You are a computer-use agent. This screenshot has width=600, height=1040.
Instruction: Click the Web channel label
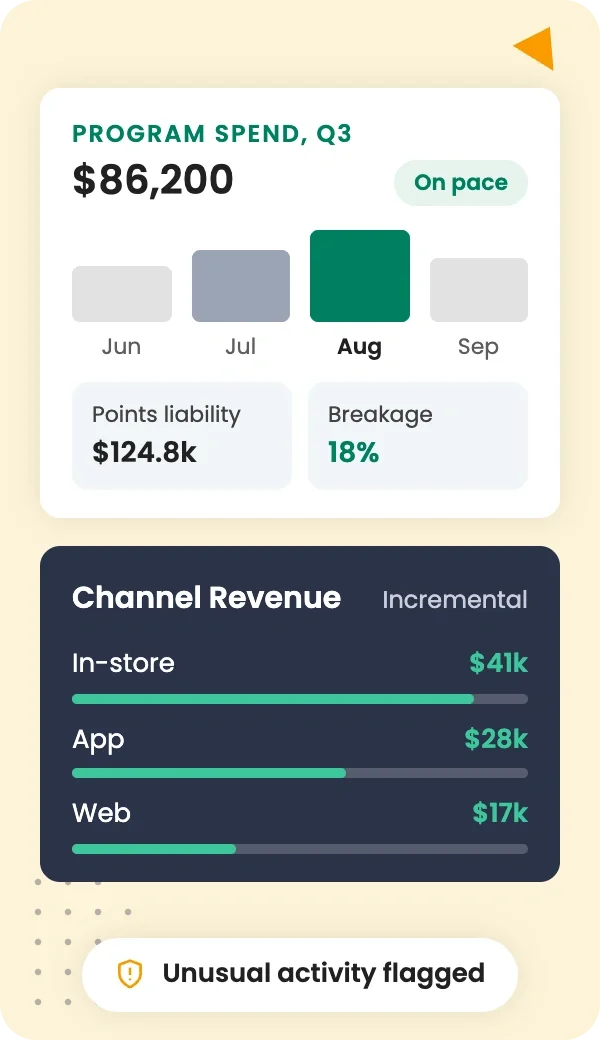point(101,813)
